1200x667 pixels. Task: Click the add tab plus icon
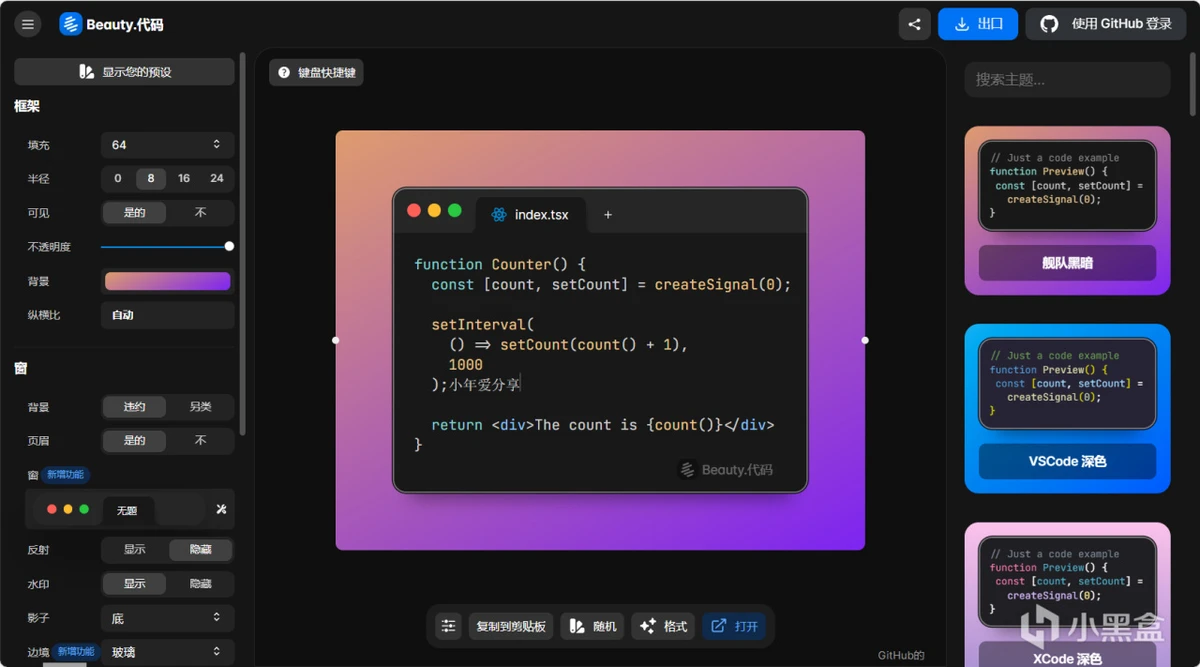tap(607, 214)
